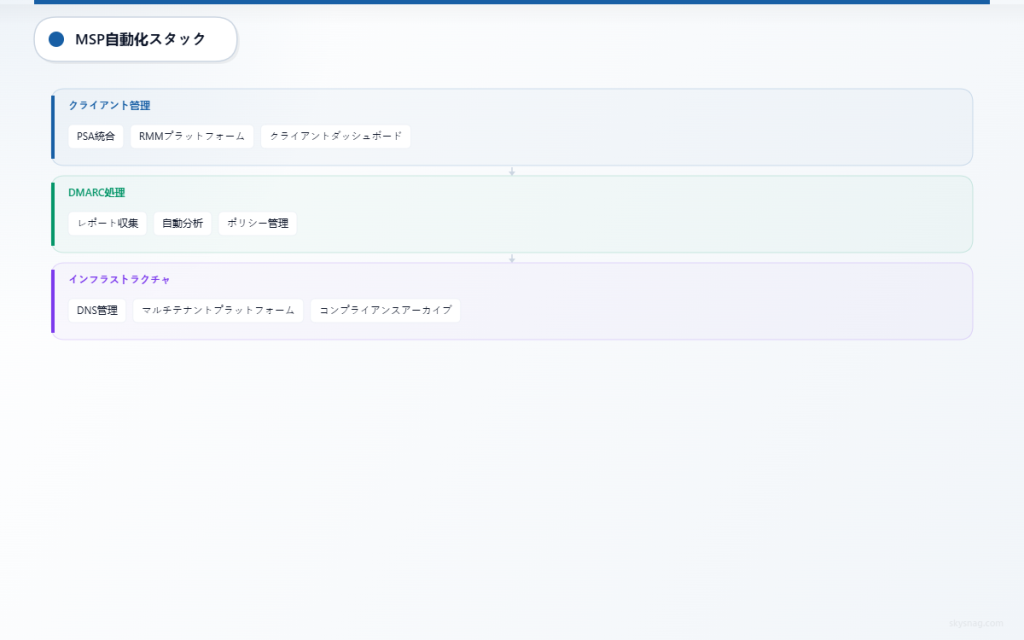
Task: Click the green accent bar of DMARC処理 card
Action: pos(53,214)
